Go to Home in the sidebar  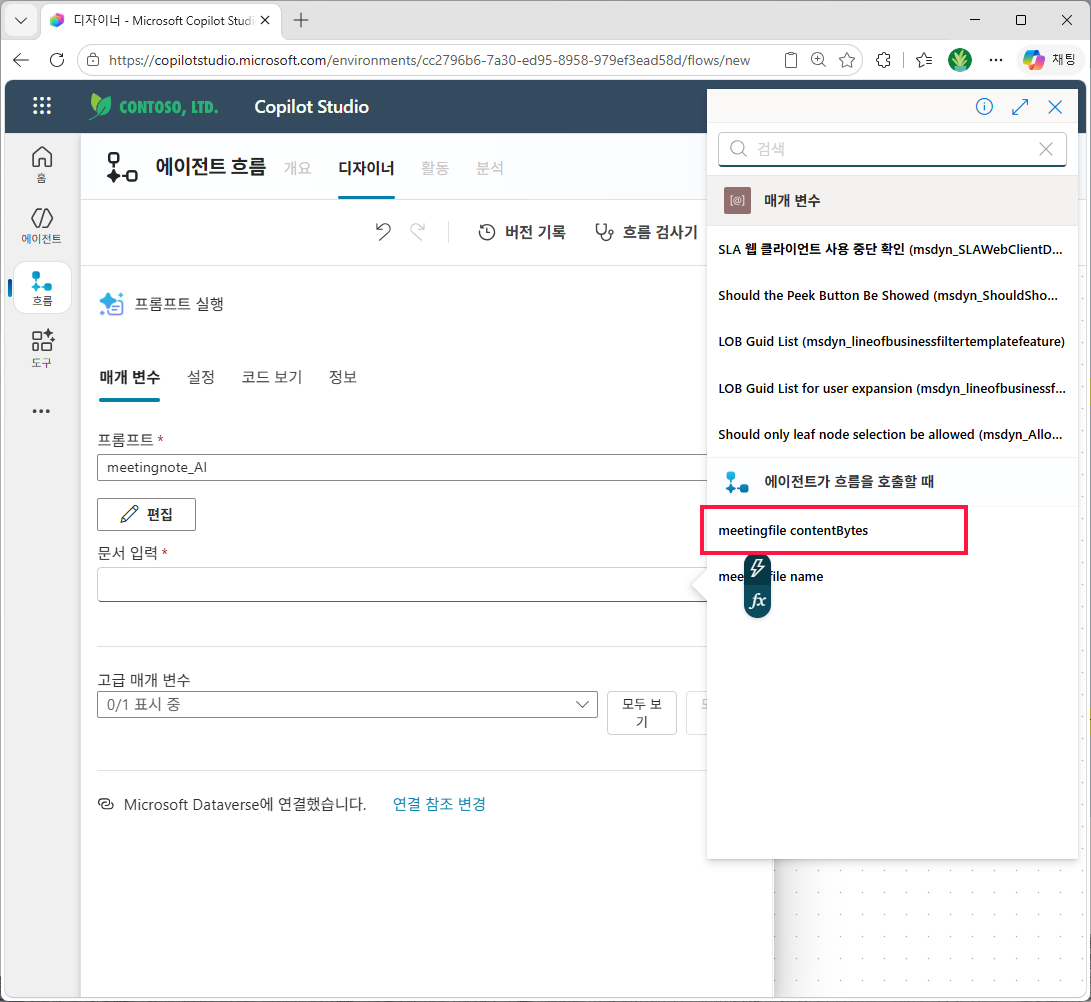42,164
